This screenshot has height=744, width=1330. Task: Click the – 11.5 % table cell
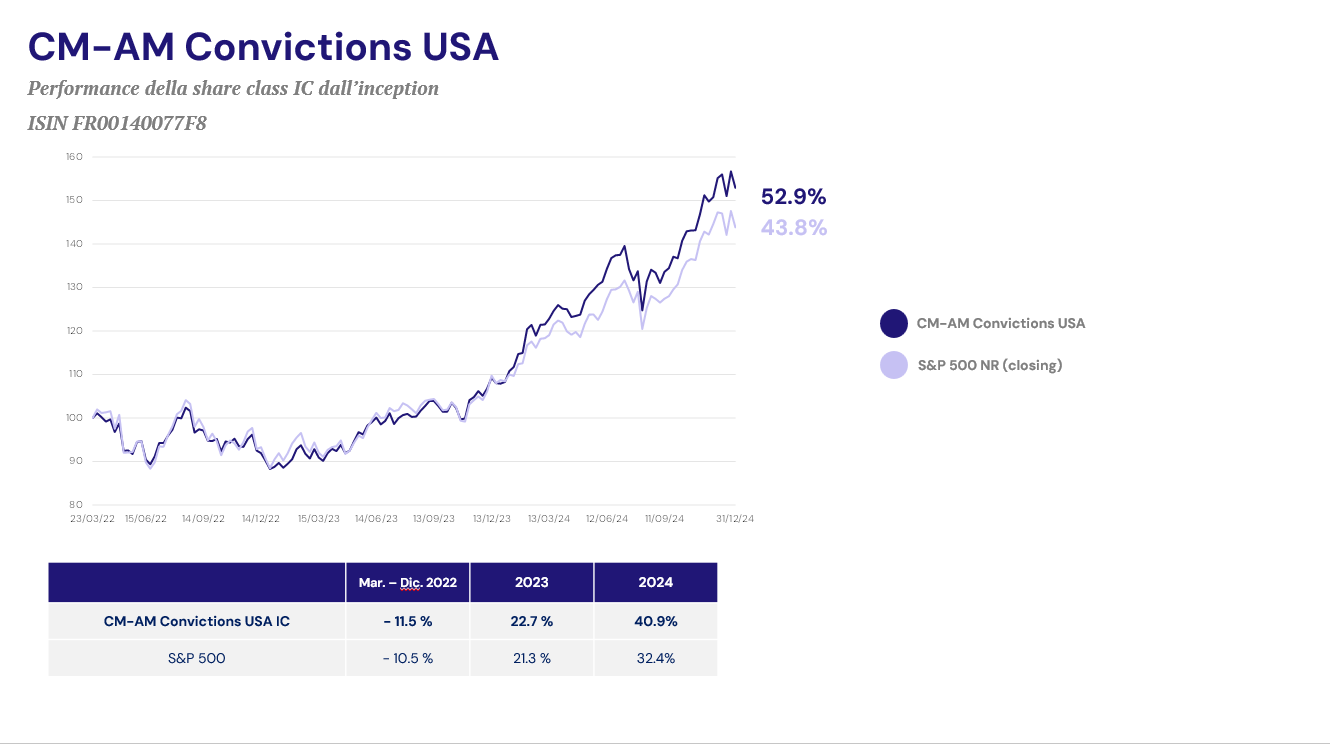click(407, 621)
